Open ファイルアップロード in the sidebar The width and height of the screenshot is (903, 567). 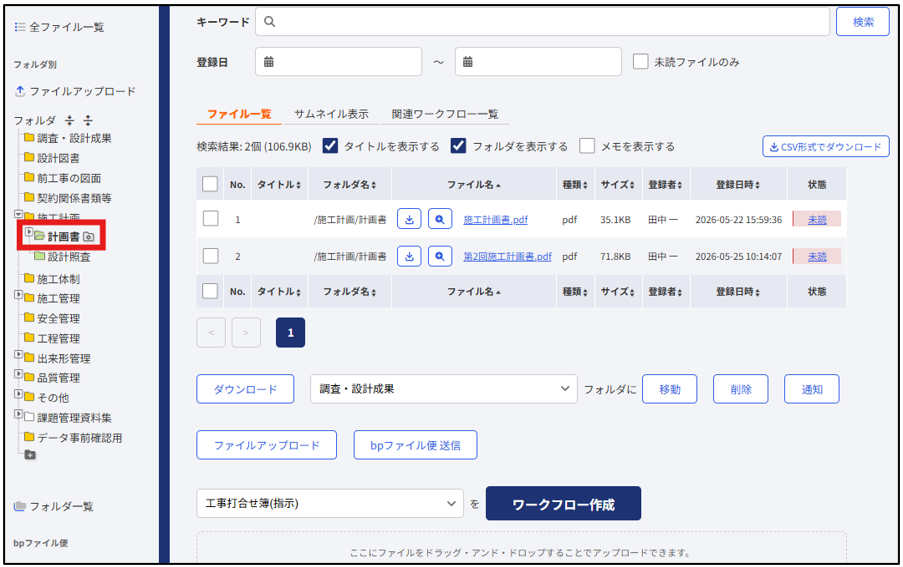(x=82, y=91)
